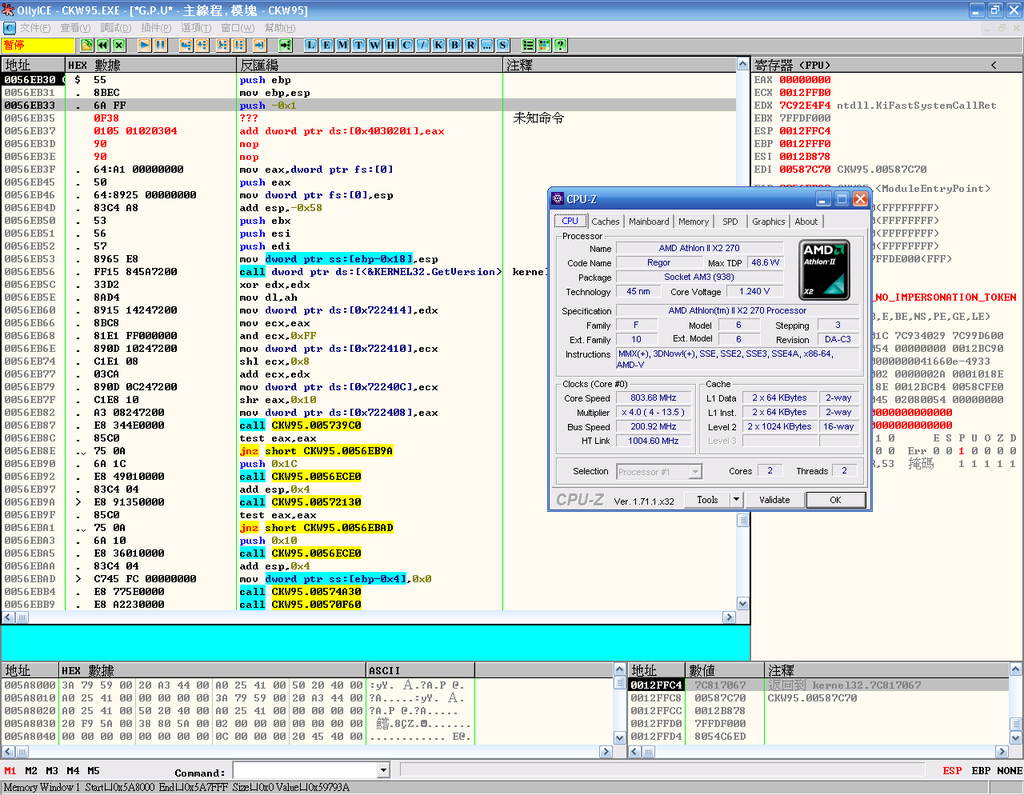Select memory window M1

click(10, 771)
